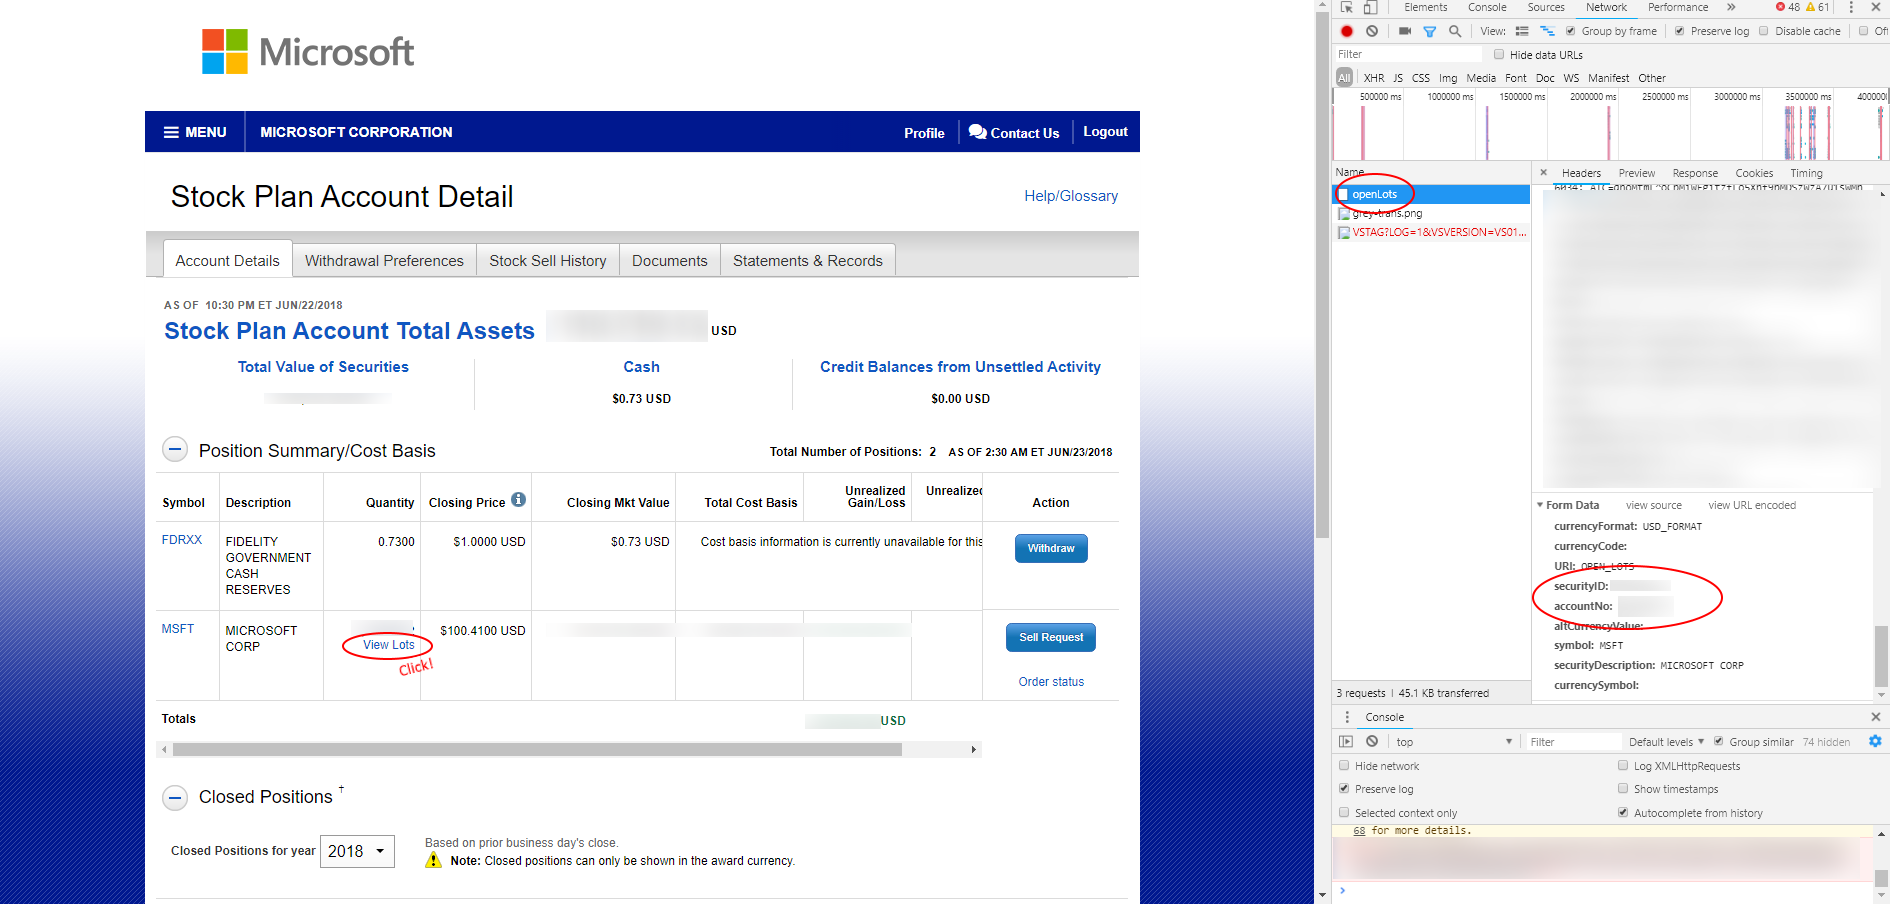Uncheck the Group by frame checkbox
Image resolution: width=1890 pixels, height=904 pixels.
point(1570,31)
